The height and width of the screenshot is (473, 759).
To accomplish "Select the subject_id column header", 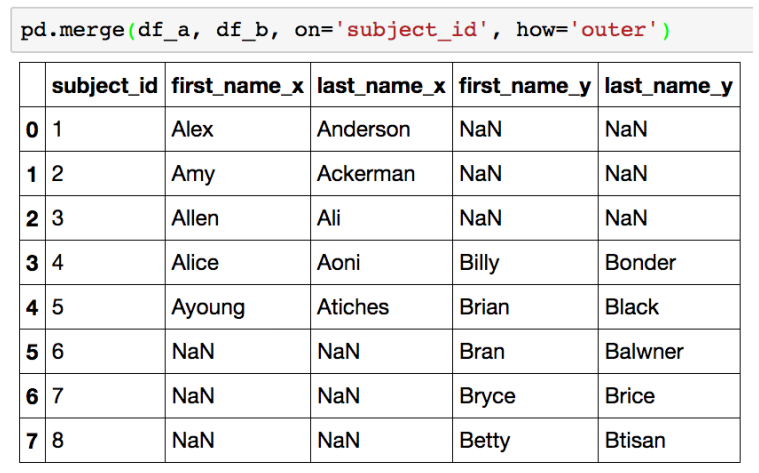I will tap(105, 85).
